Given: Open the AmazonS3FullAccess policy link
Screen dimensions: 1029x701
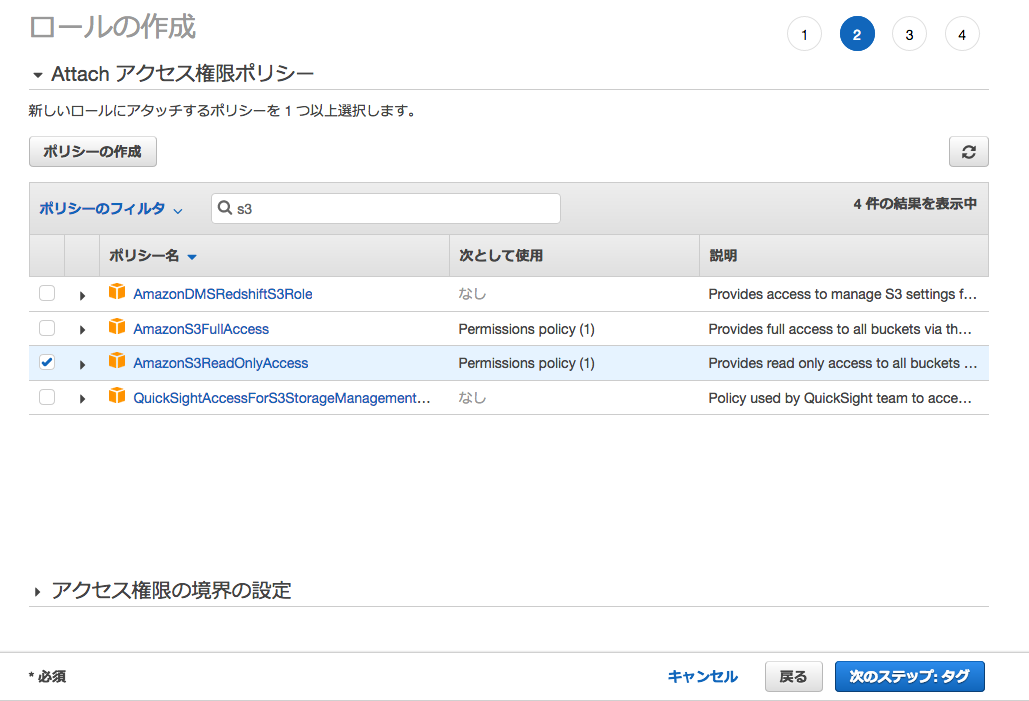Looking at the screenshot, I should [x=201, y=329].
